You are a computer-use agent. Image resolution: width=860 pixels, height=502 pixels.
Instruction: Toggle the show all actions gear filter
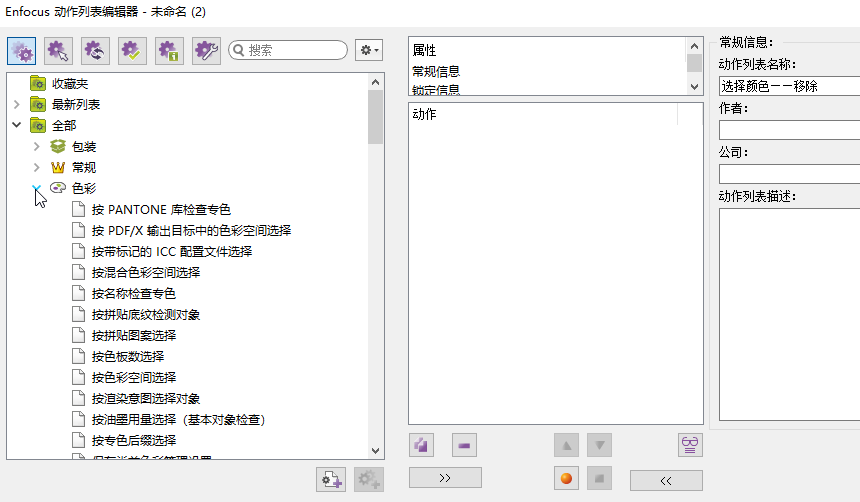[x=22, y=50]
